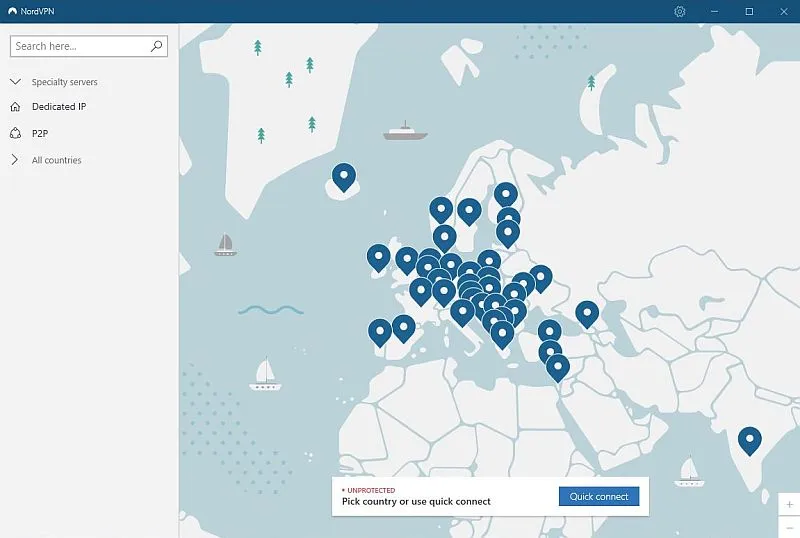Open settings via the gear icon
Viewport: 800px width, 538px height.
click(679, 11)
